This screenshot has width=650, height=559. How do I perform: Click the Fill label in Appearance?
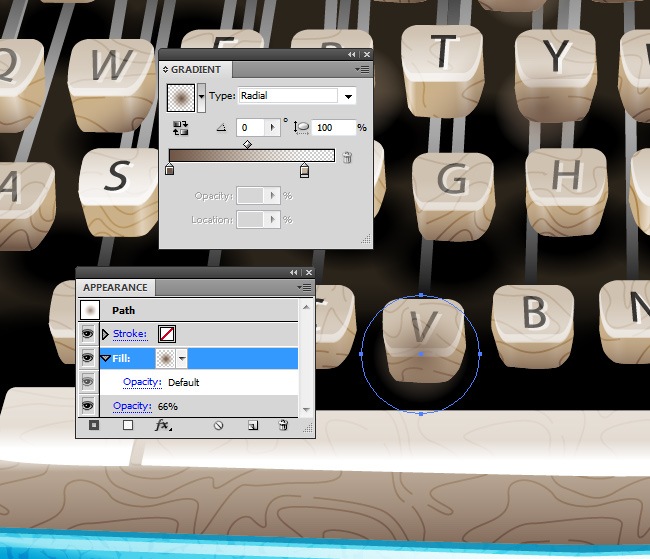pos(121,358)
